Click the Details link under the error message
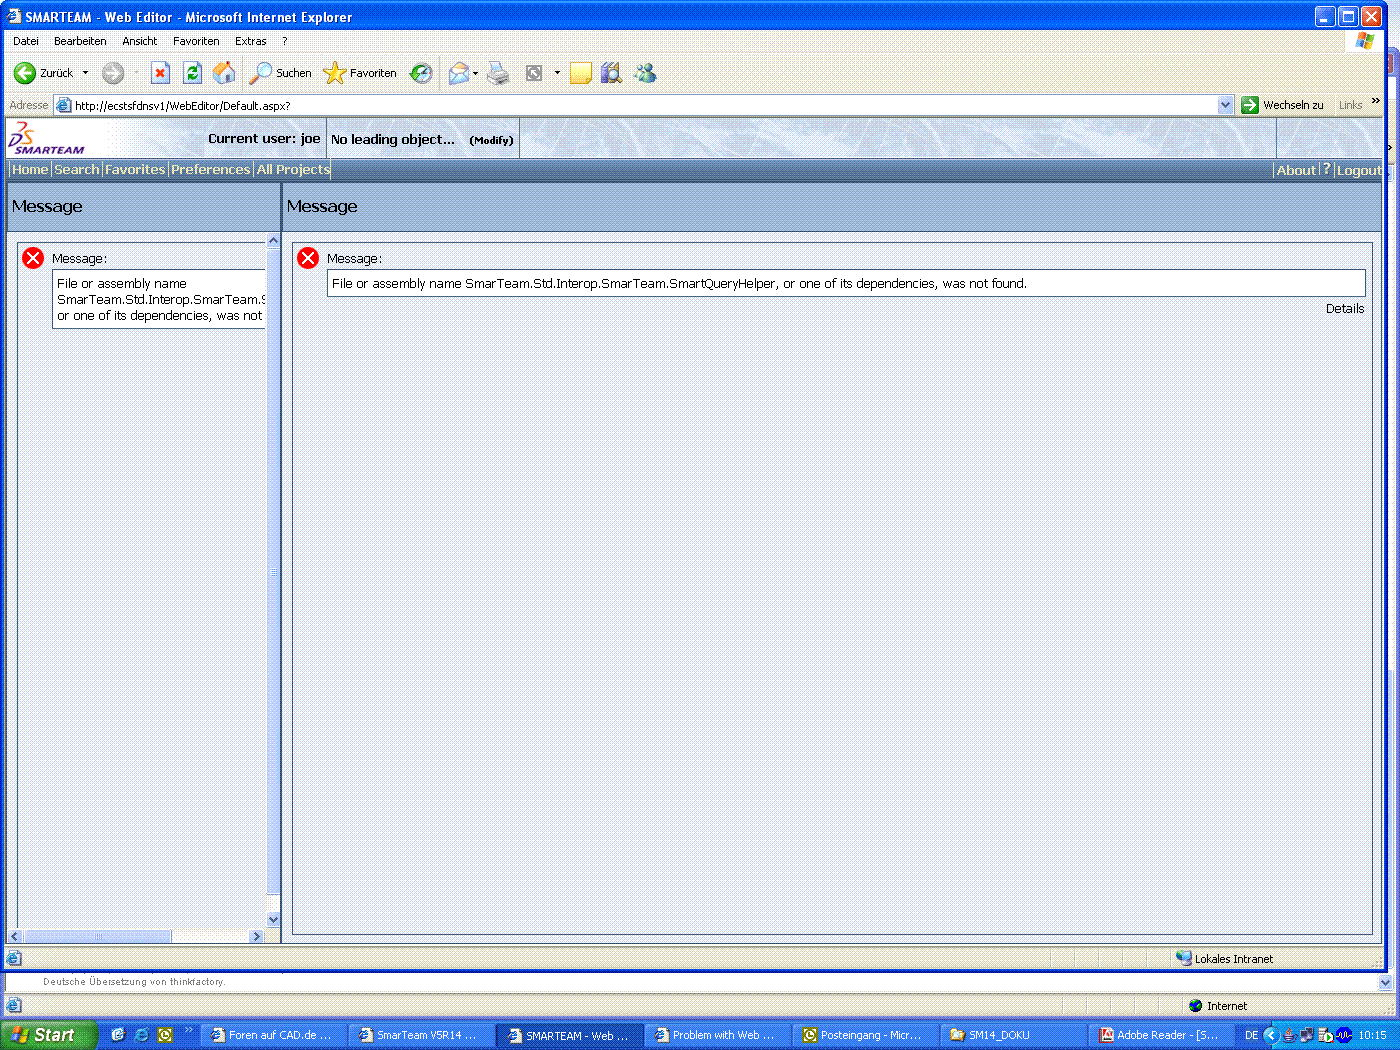This screenshot has width=1400, height=1050. tap(1345, 309)
